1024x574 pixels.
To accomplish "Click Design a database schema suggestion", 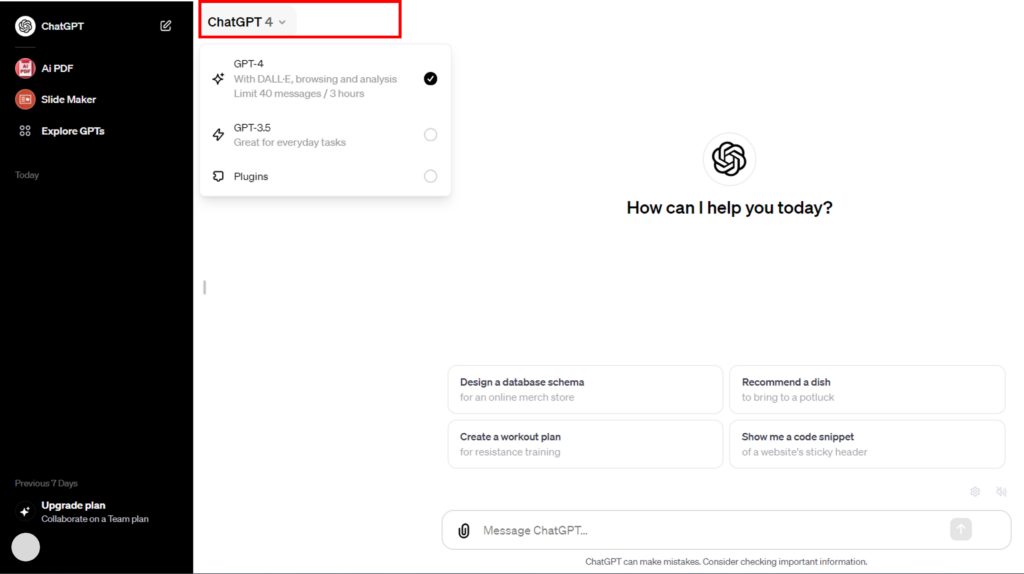I will [x=585, y=389].
